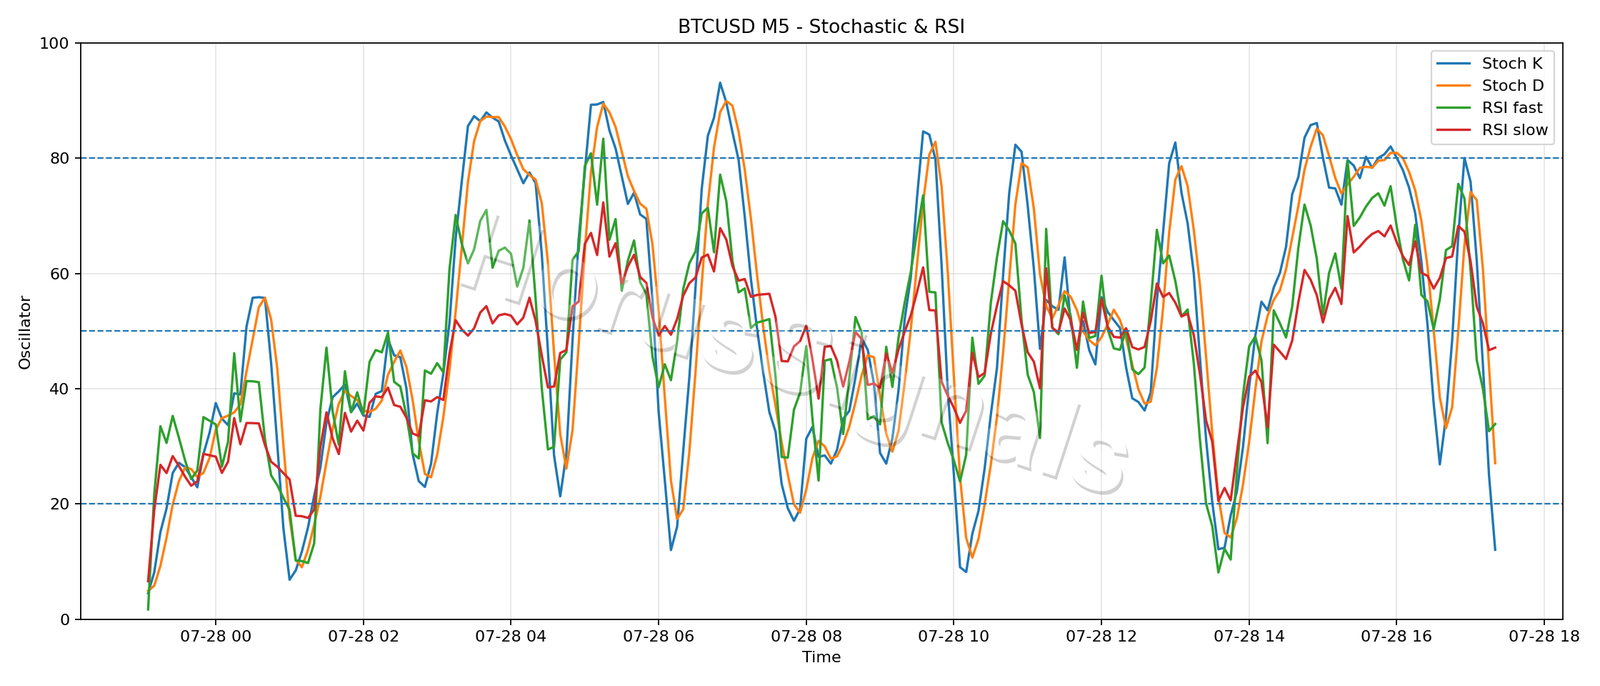1600x686 pixels.
Task: Click the RSI slow legend label
Action: [x=1515, y=130]
